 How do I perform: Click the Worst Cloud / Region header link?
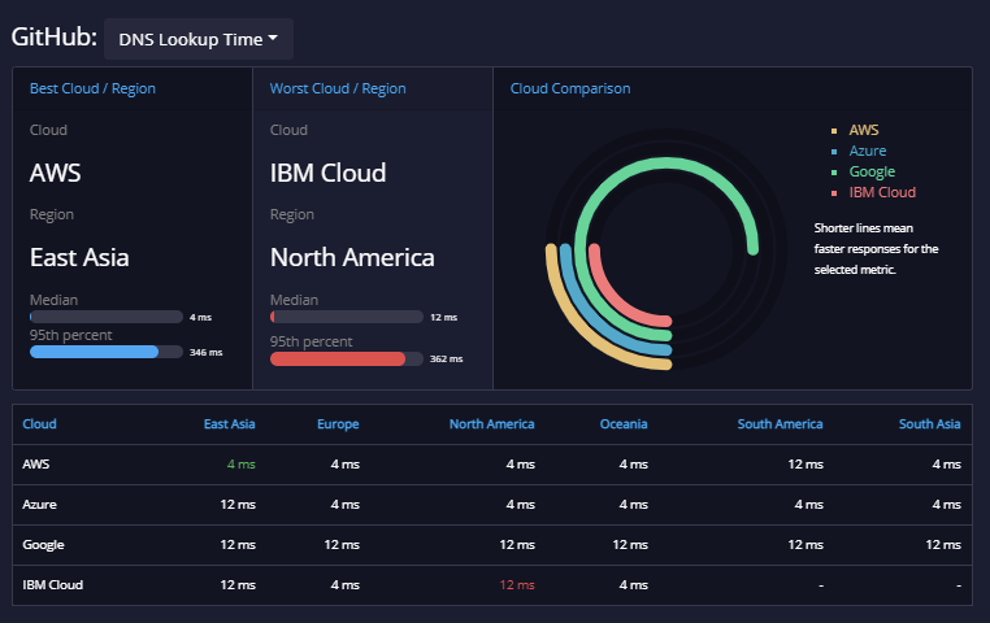pos(338,88)
